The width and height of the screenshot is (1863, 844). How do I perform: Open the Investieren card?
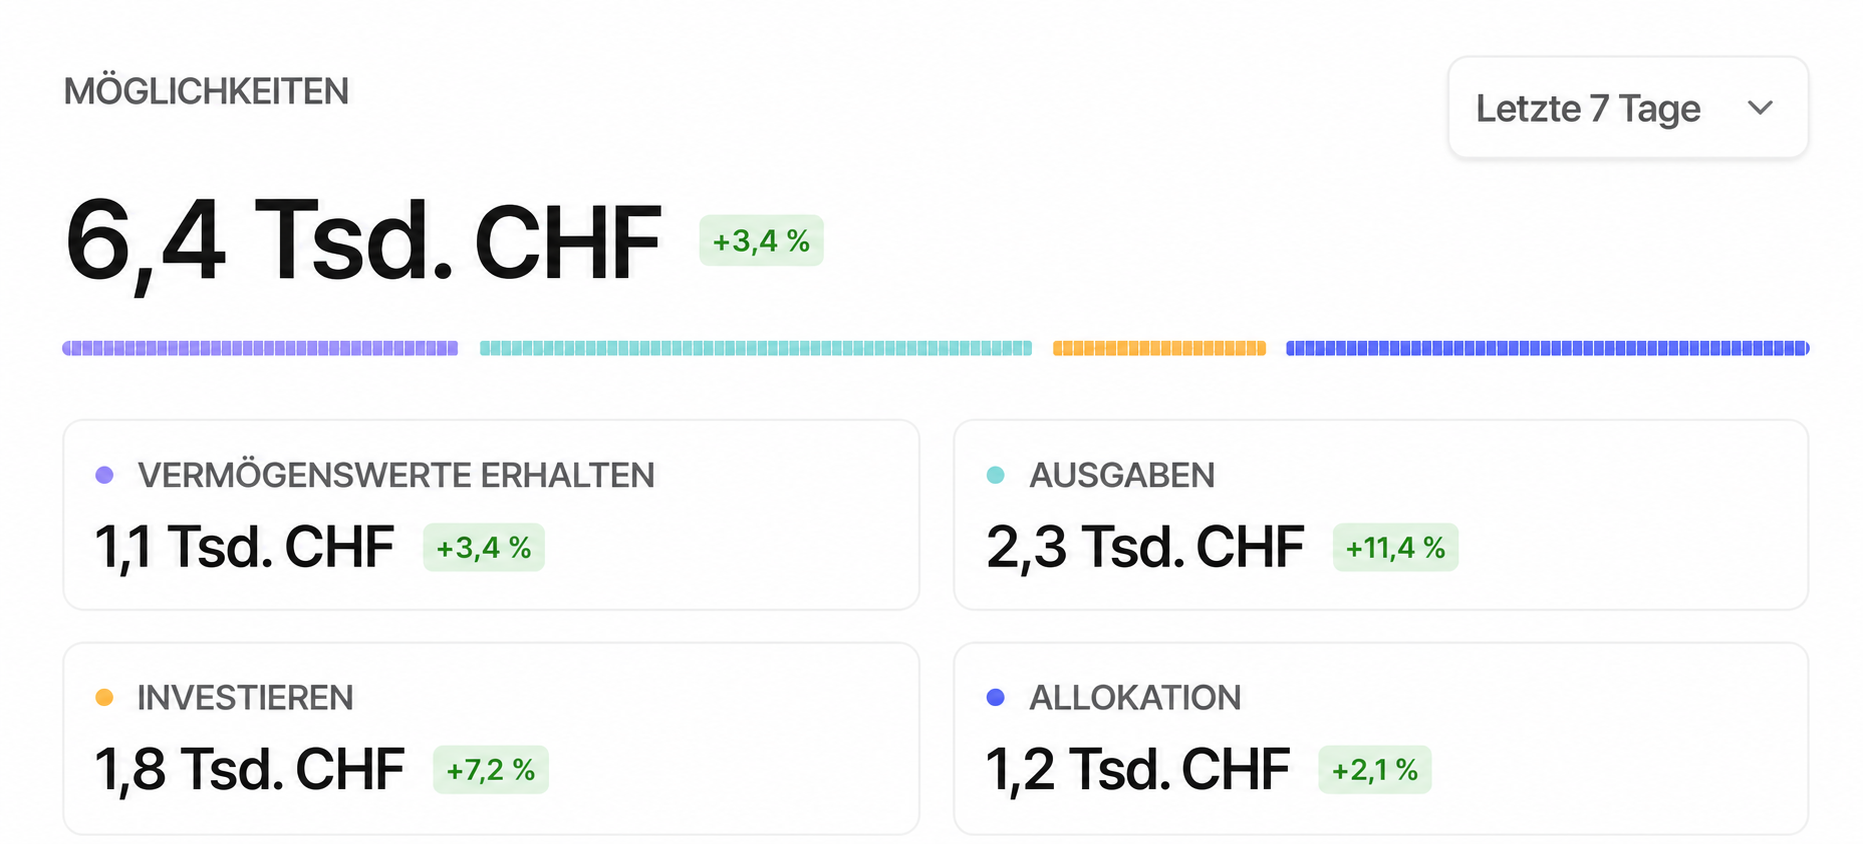point(491,738)
